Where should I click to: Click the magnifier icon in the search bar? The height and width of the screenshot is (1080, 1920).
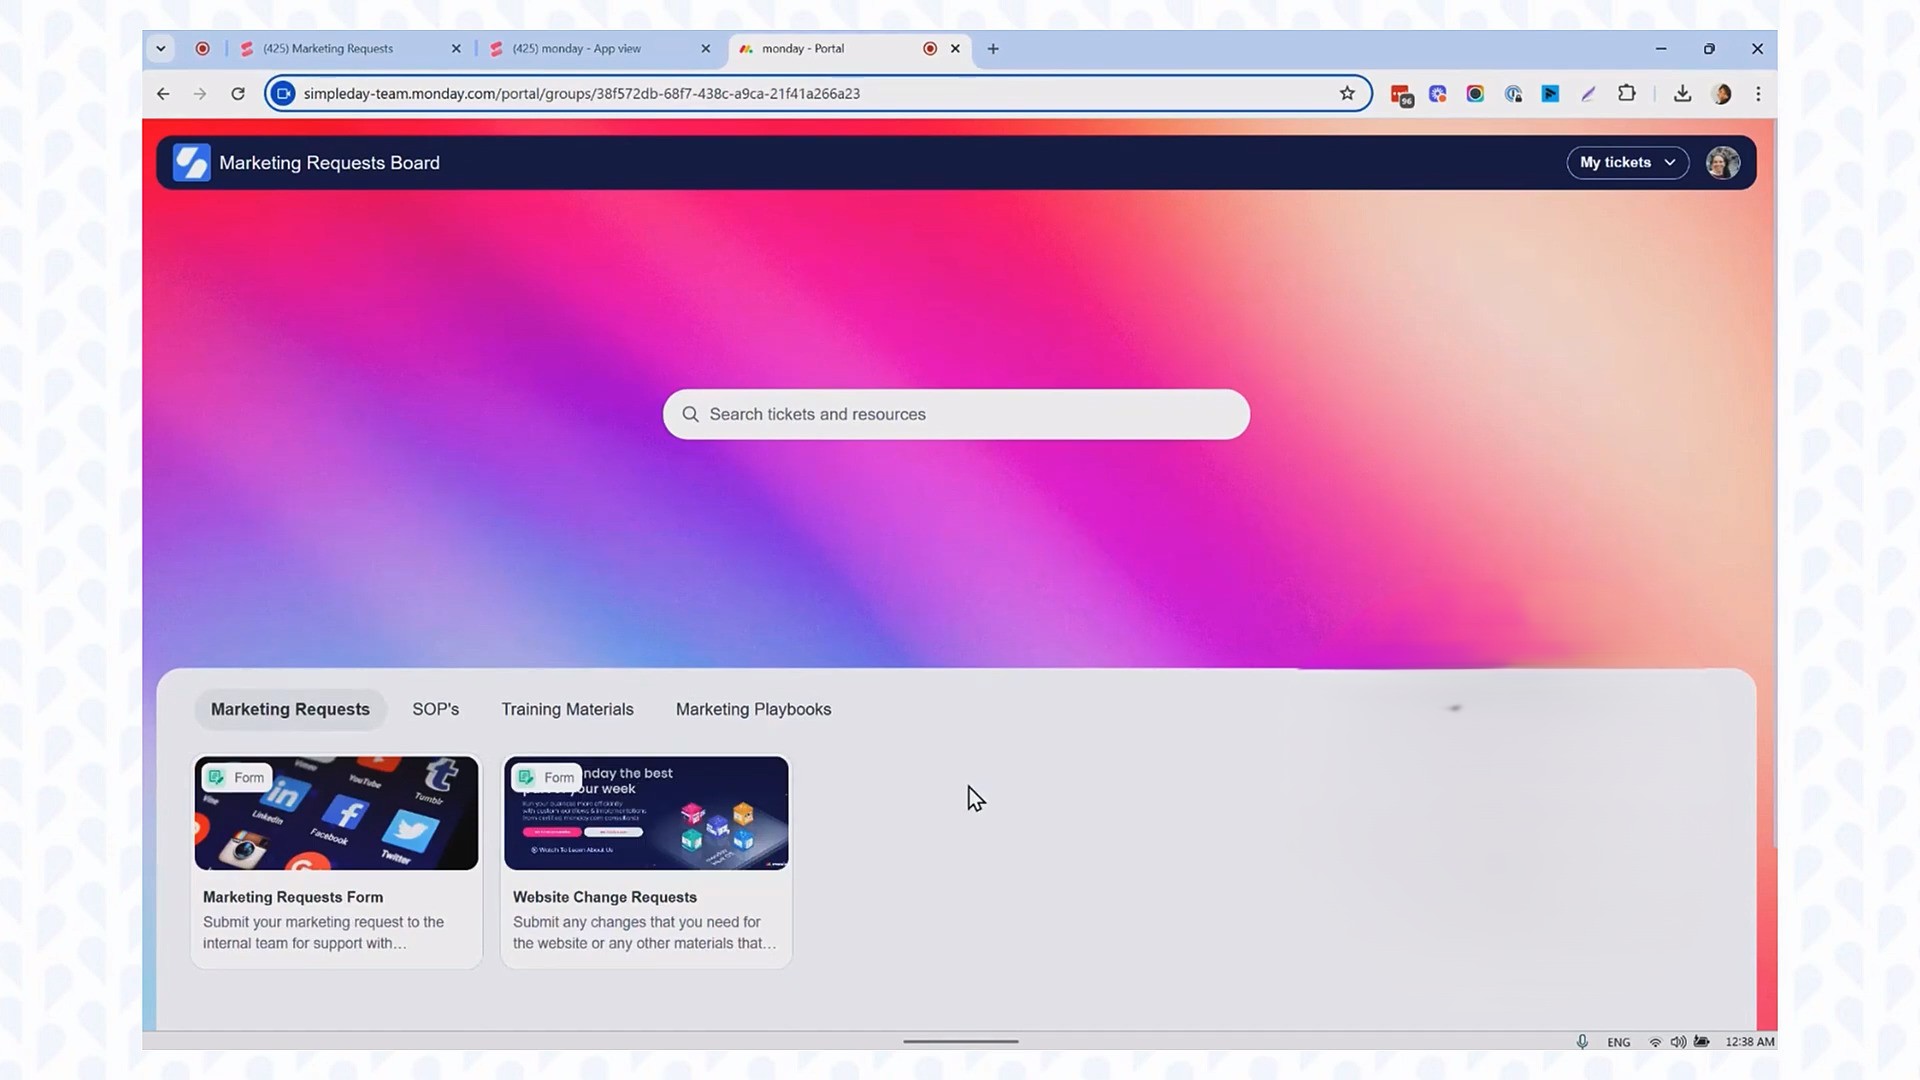point(690,414)
